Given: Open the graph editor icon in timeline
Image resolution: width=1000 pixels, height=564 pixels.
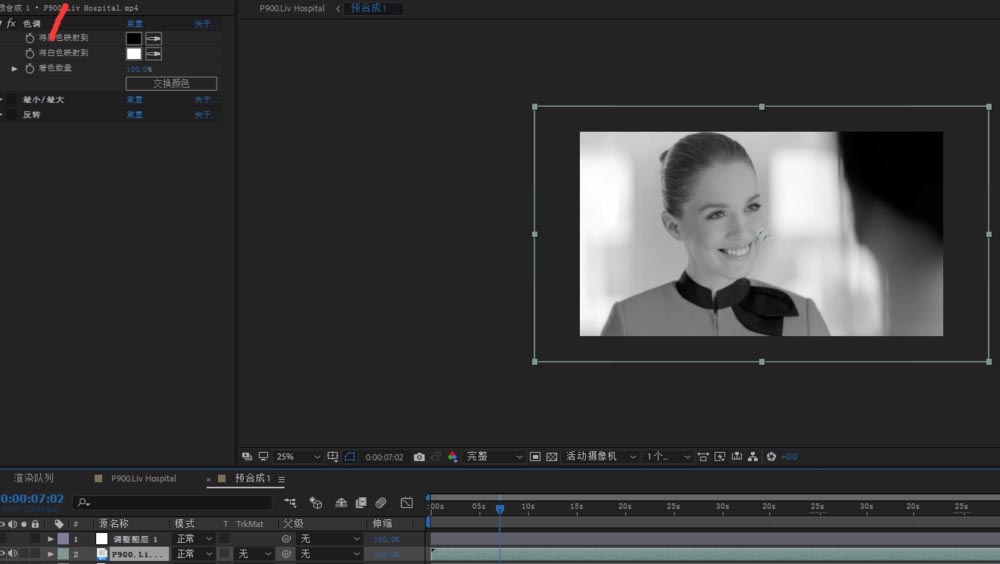Looking at the screenshot, I should 407,503.
